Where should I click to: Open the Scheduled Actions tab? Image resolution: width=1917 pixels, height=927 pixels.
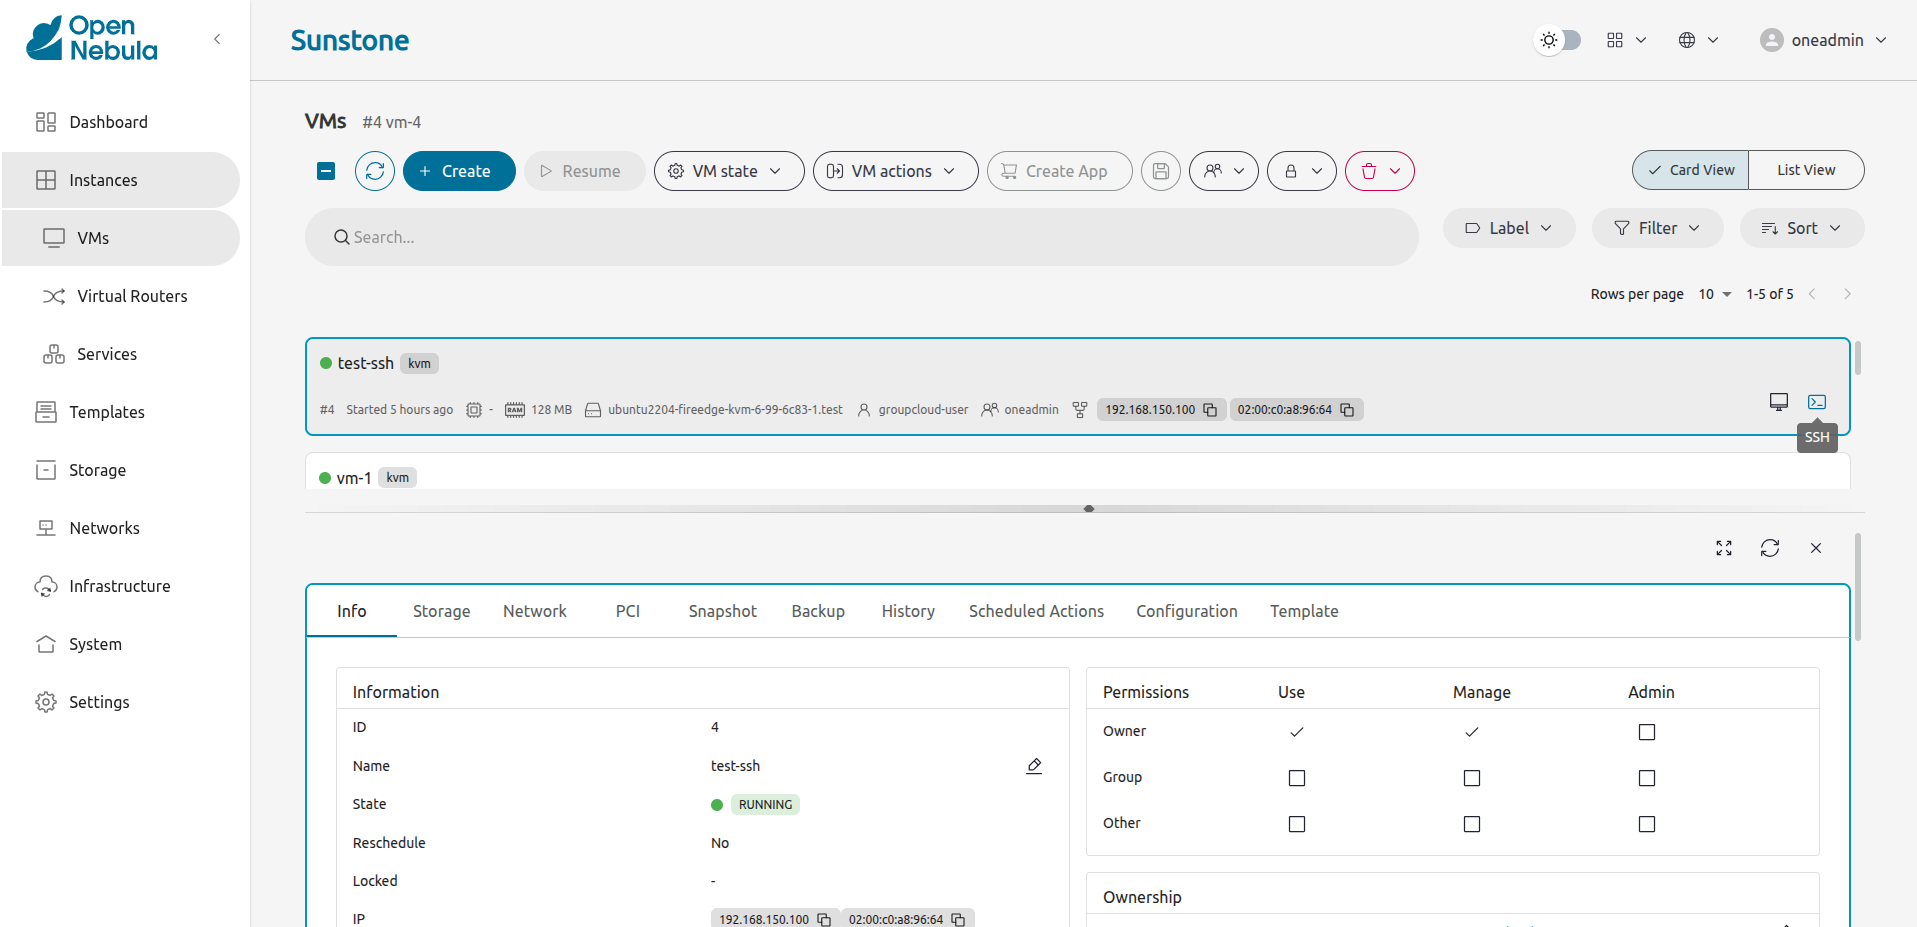tap(1035, 611)
